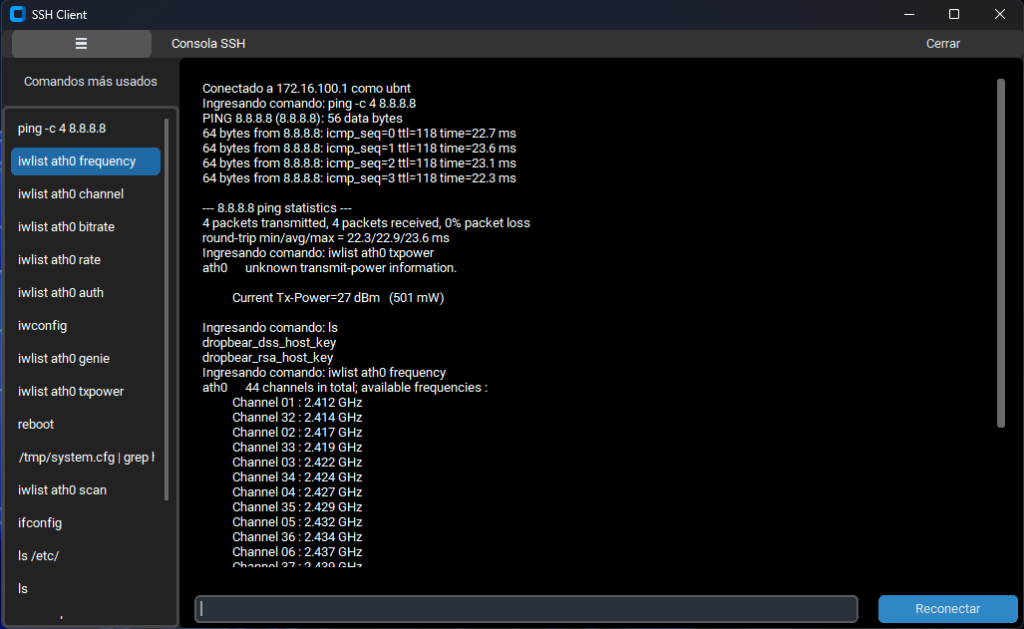Focus the command input field
1024x629 pixels.
point(526,609)
